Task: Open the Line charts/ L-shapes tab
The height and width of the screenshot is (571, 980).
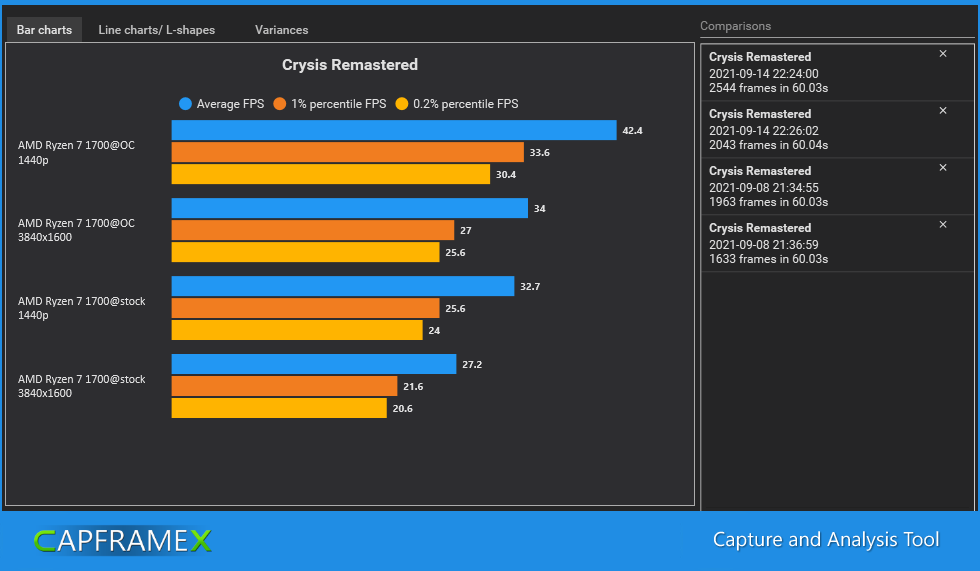Action: tap(156, 29)
